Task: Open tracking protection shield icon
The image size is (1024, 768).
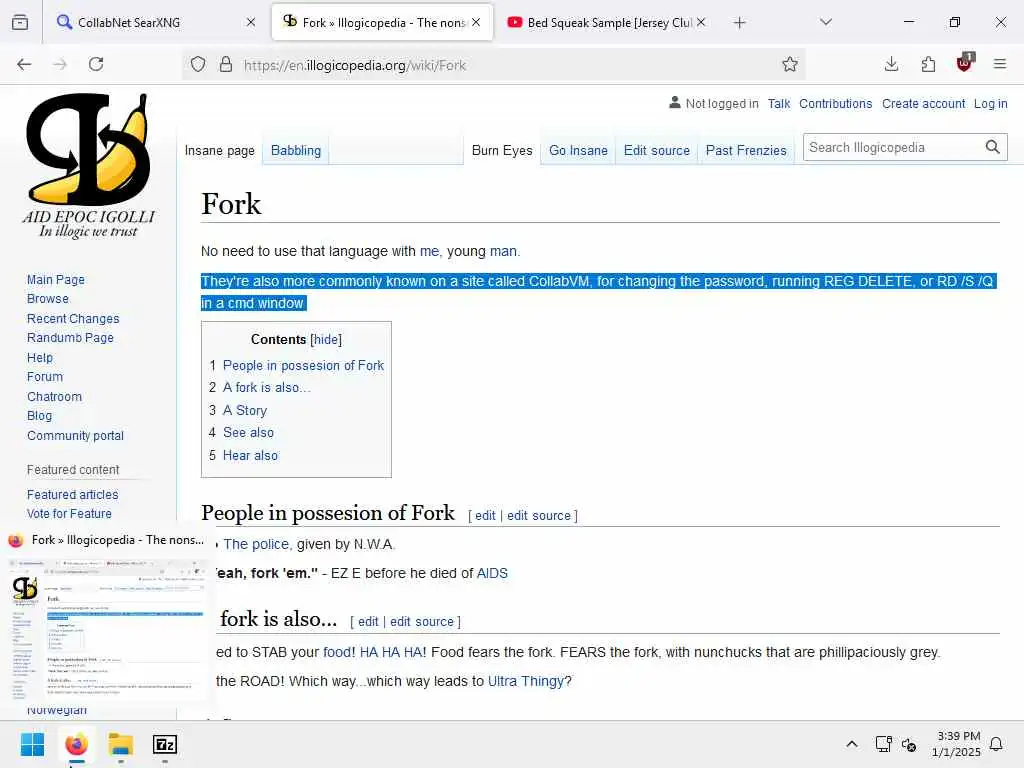Action: click(198, 64)
